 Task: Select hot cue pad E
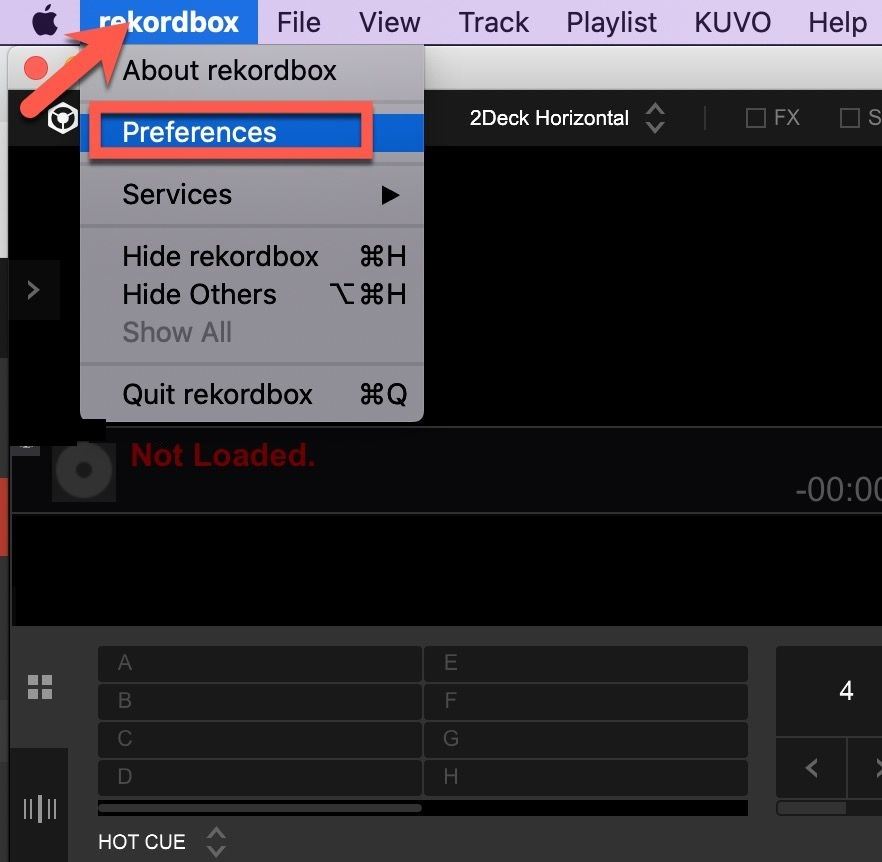click(x=586, y=663)
